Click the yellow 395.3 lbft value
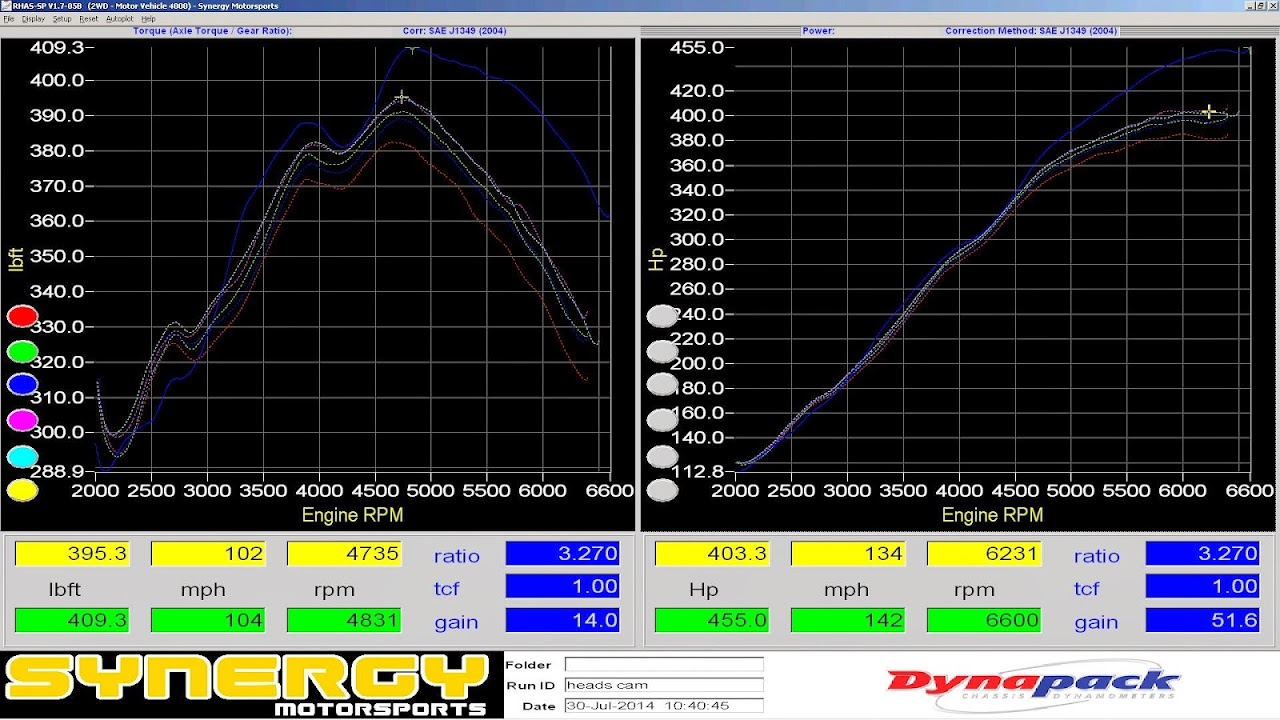Viewport: 1280px width, 720px height. pyautogui.click(x=72, y=553)
